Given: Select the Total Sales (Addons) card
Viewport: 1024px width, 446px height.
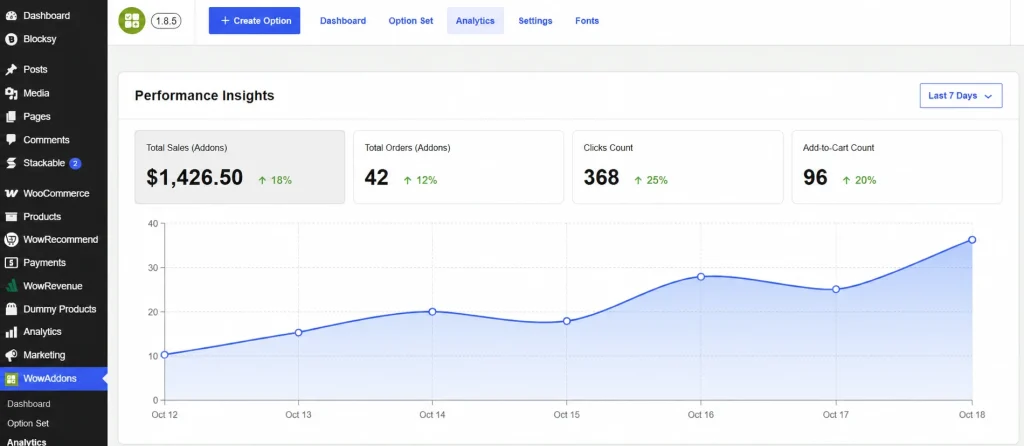Looking at the screenshot, I should tap(240, 167).
